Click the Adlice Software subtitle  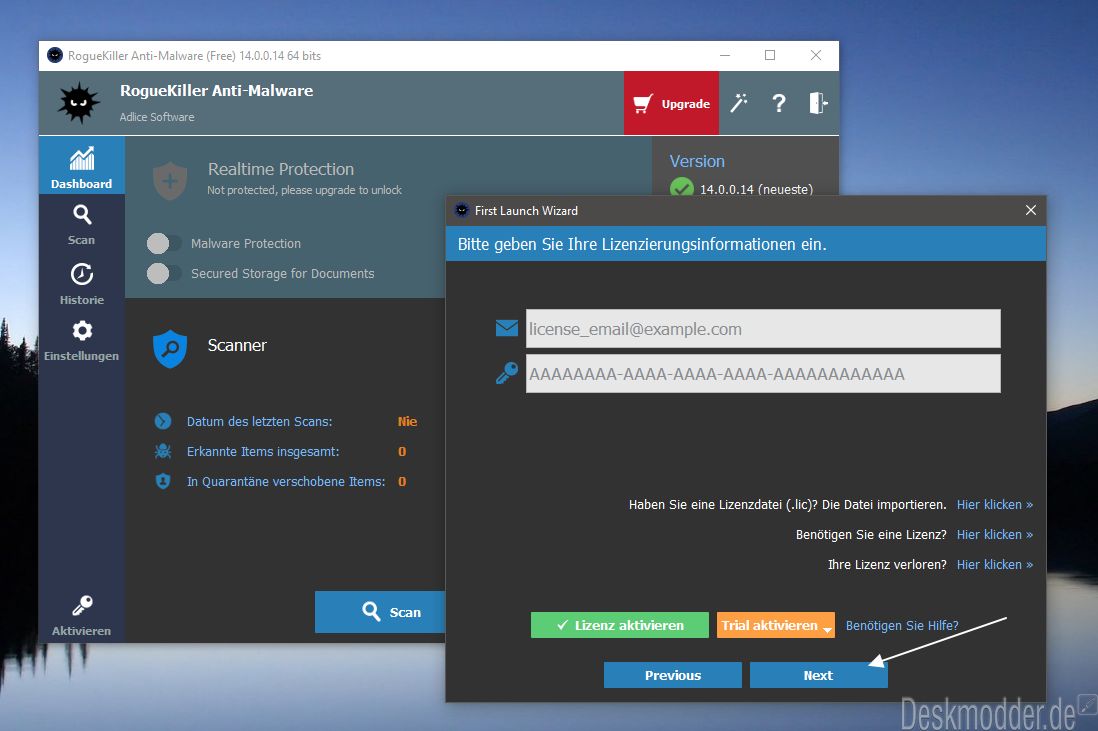[x=157, y=117]
